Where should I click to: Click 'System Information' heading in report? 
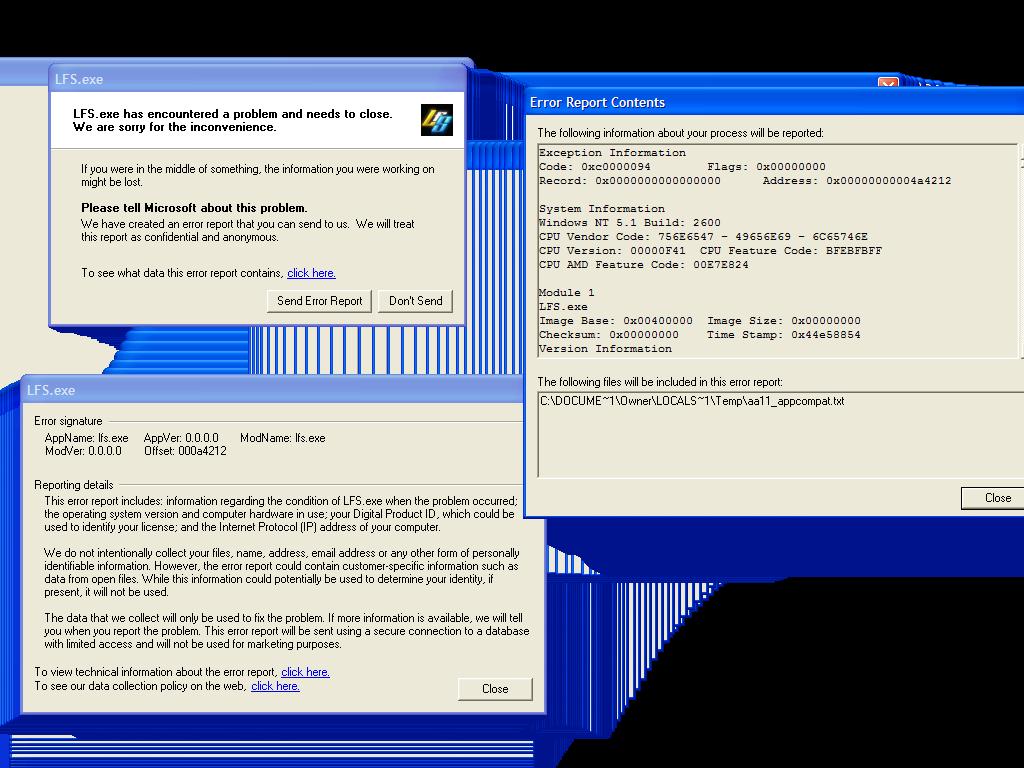pyautogui.click(x=602, y=209)
